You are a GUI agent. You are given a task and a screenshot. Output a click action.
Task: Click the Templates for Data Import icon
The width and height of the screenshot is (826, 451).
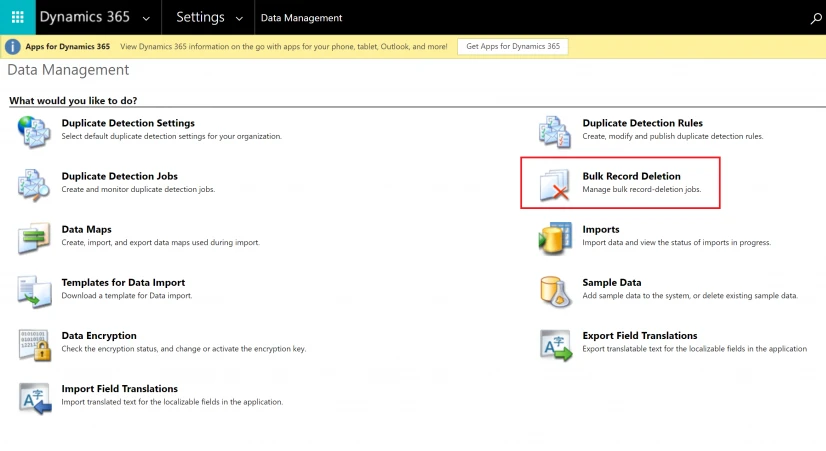click(x=34, y=291)
